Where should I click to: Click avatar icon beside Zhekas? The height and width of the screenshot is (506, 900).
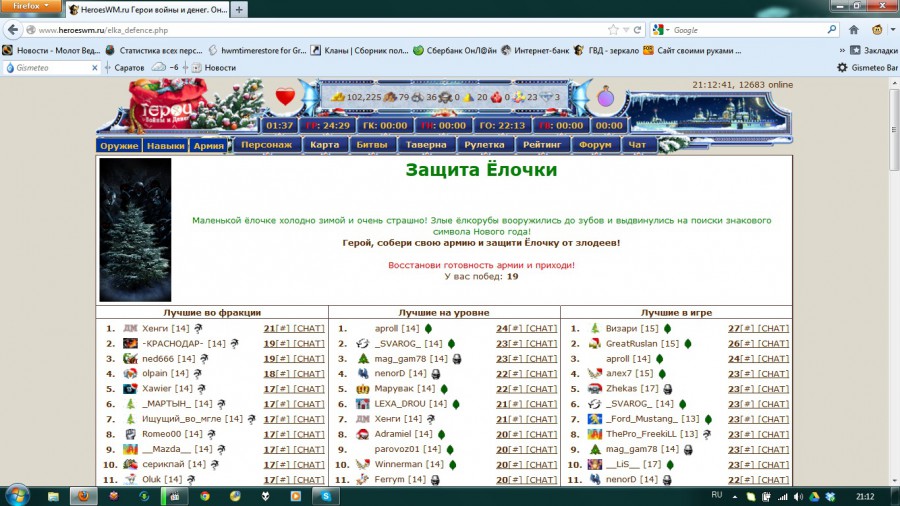pyautogui.click(x=595, y=389)
